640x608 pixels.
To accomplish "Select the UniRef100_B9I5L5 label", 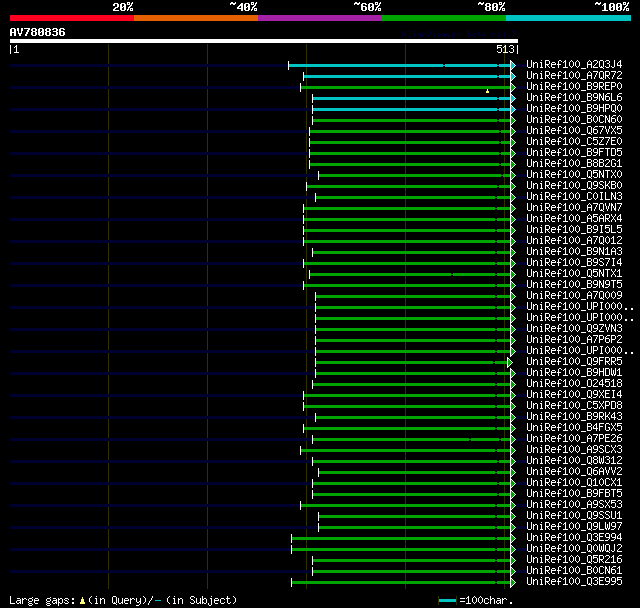I will click(x=574, y=230).
